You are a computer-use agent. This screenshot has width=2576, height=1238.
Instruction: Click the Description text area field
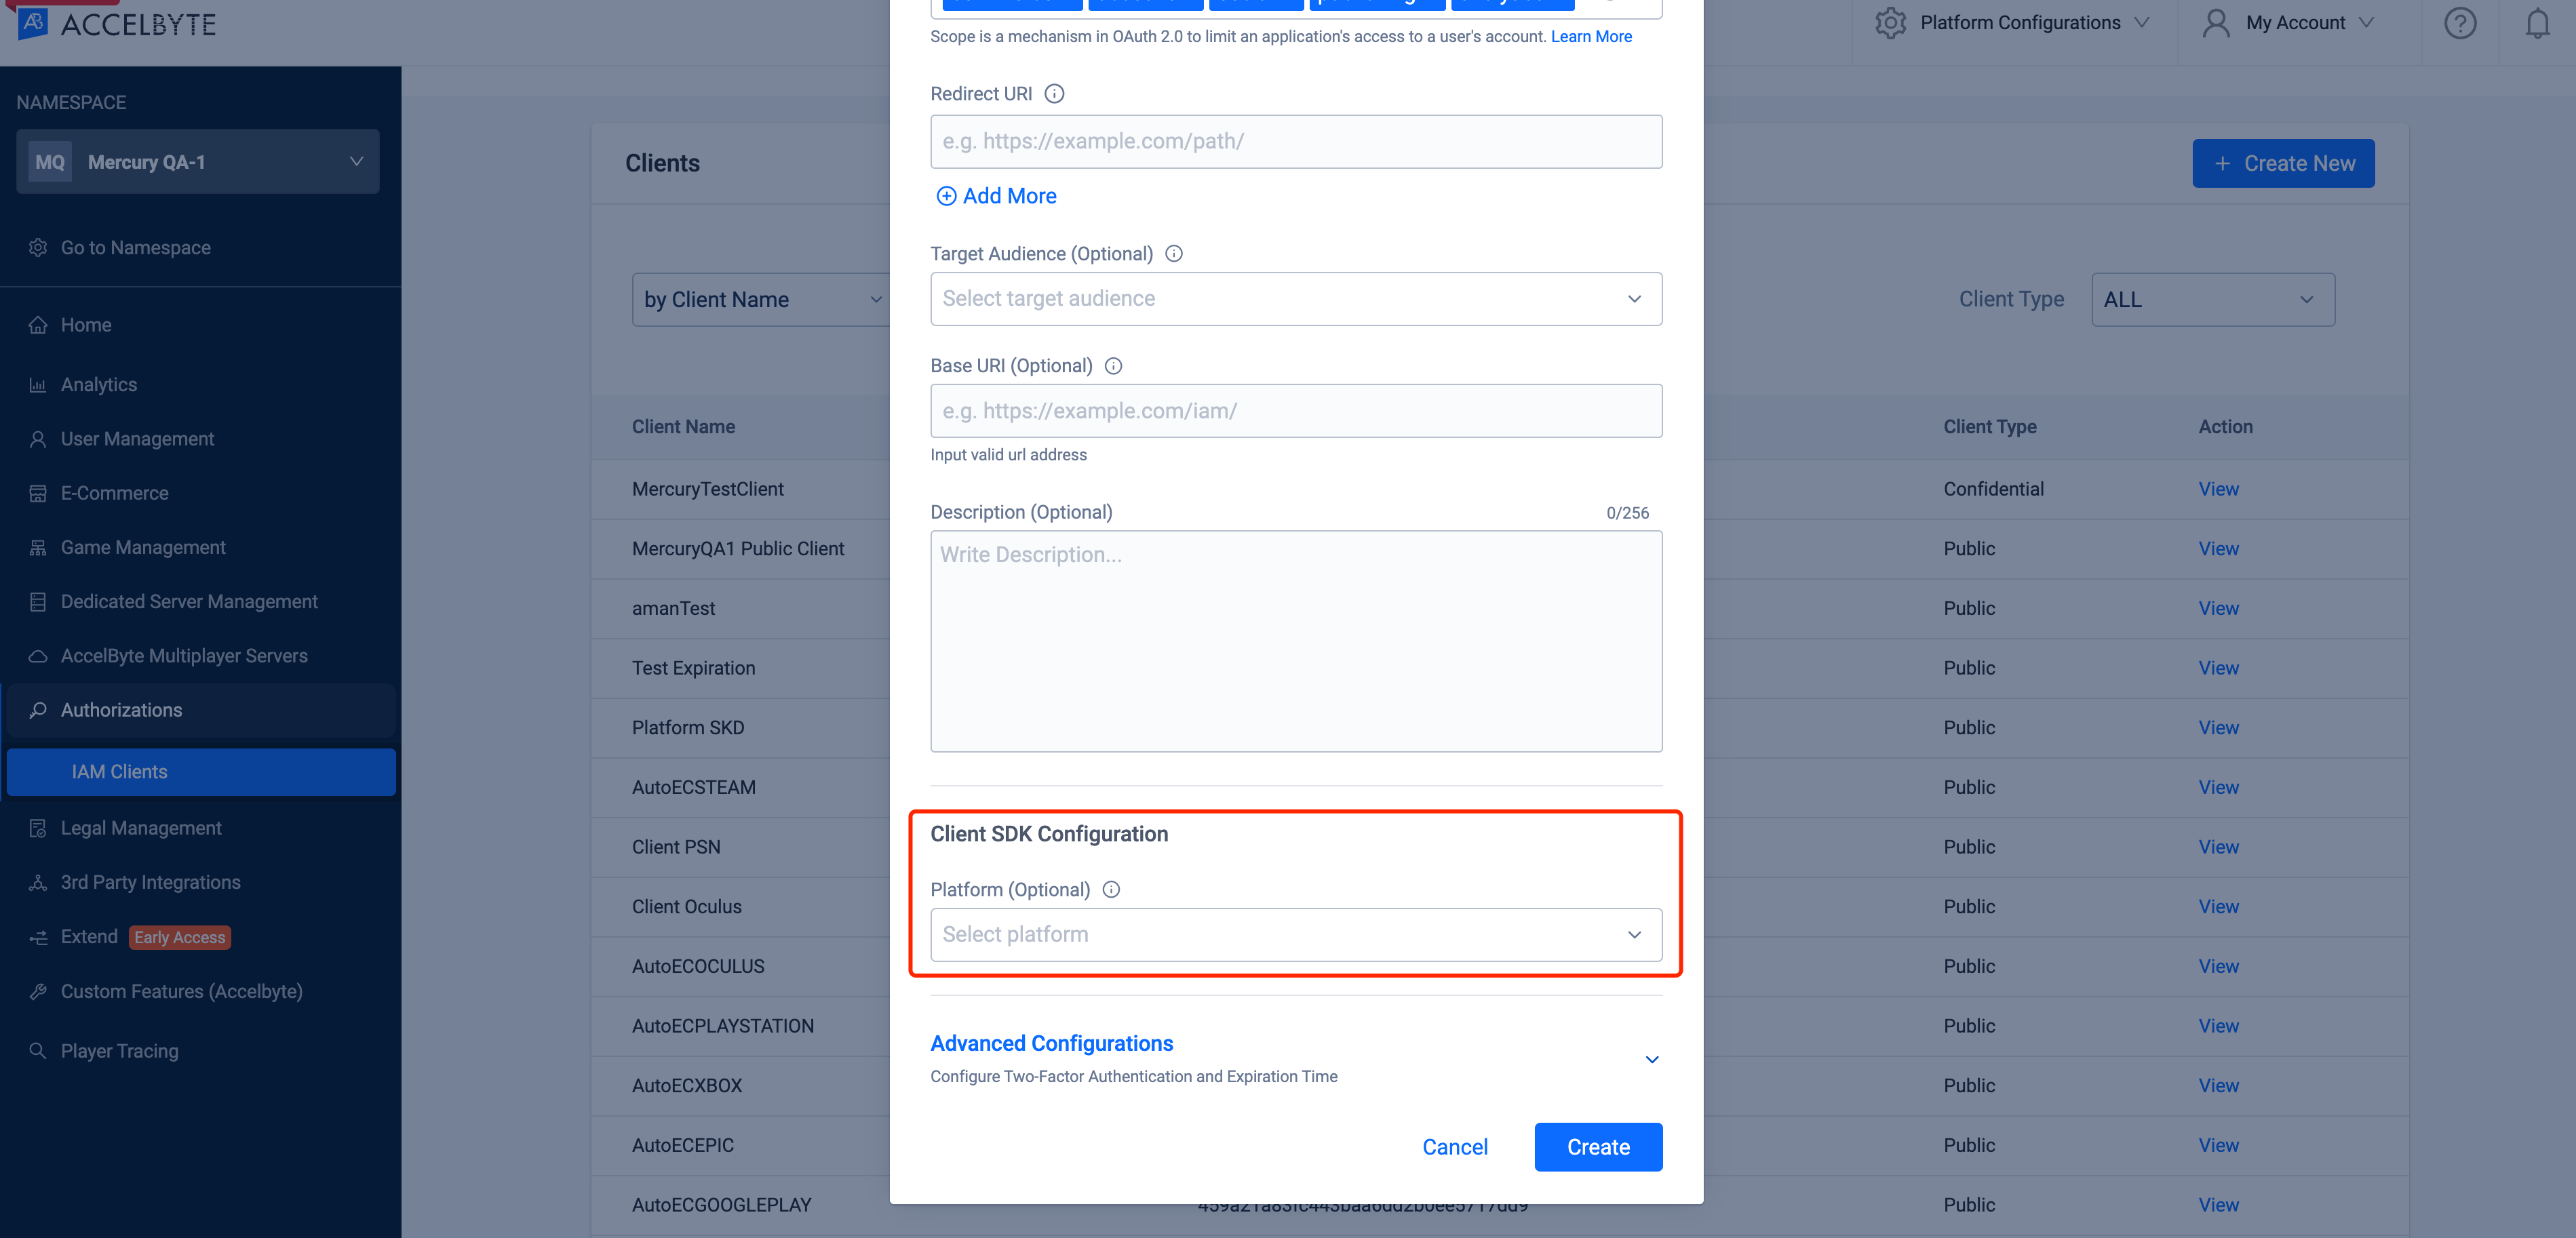click(x=1295, y=640)
